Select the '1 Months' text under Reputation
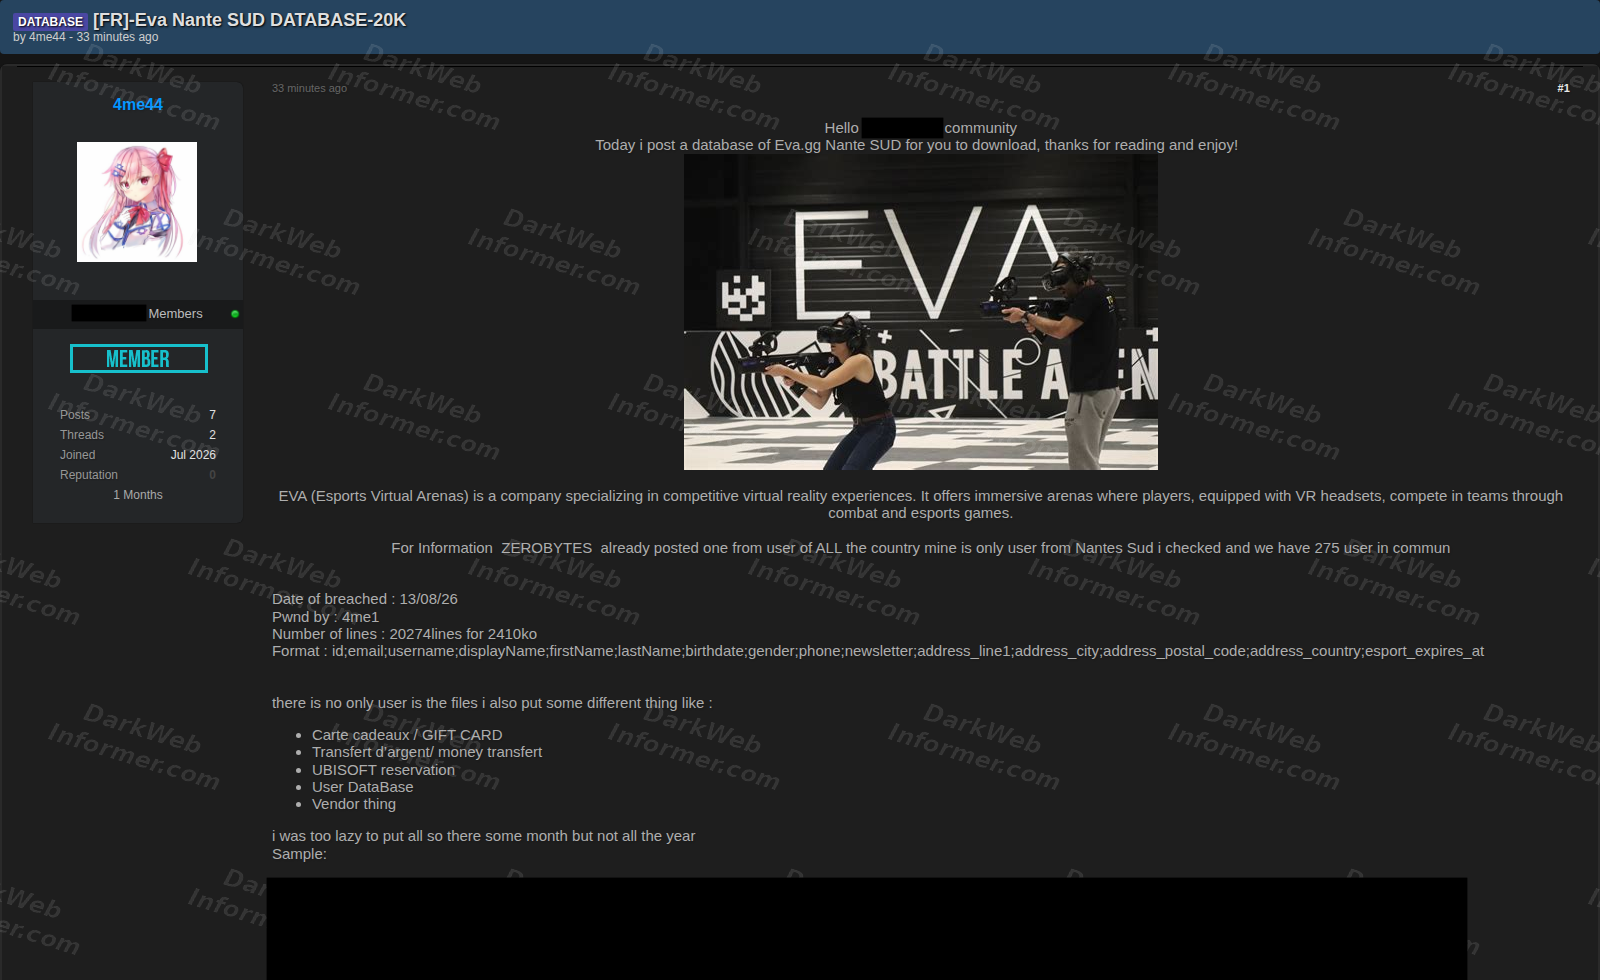 (138, 495)
